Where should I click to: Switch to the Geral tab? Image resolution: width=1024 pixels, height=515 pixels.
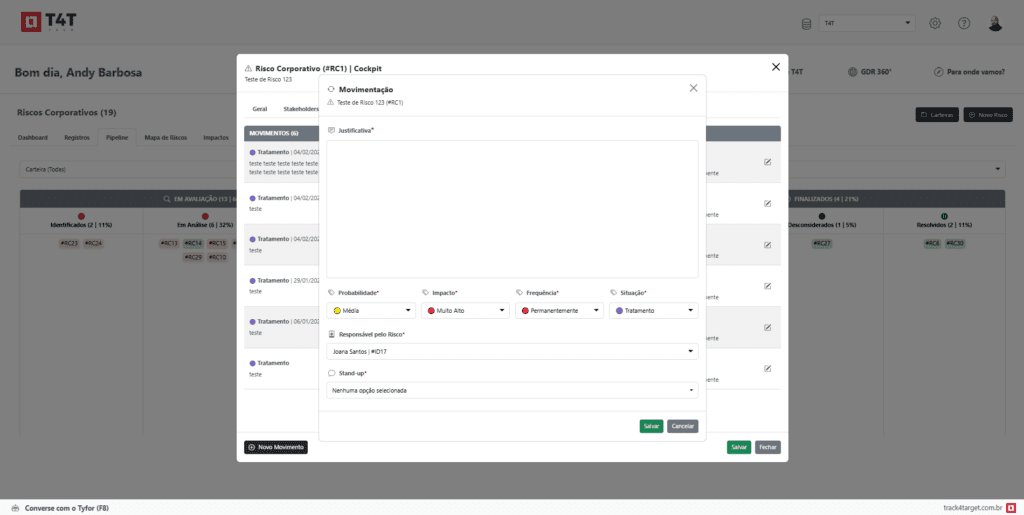click(259, 108)
